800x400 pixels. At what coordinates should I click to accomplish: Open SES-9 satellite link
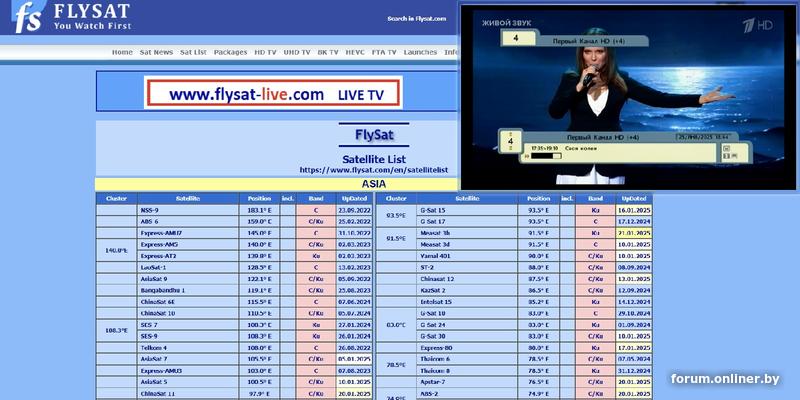(149, 336)
